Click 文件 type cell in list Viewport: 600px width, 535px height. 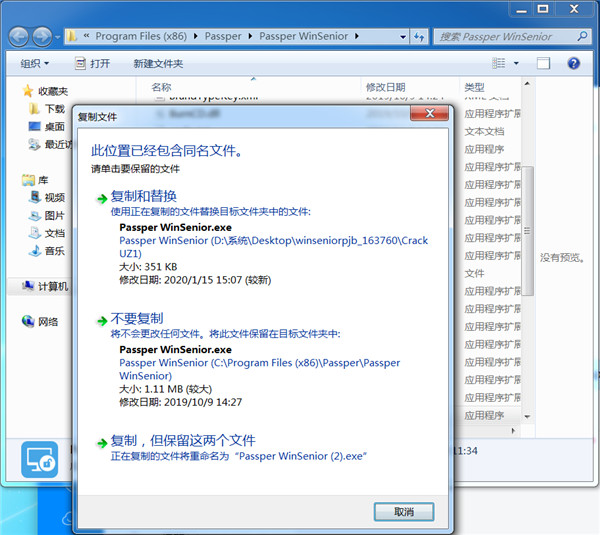(474, 273)
